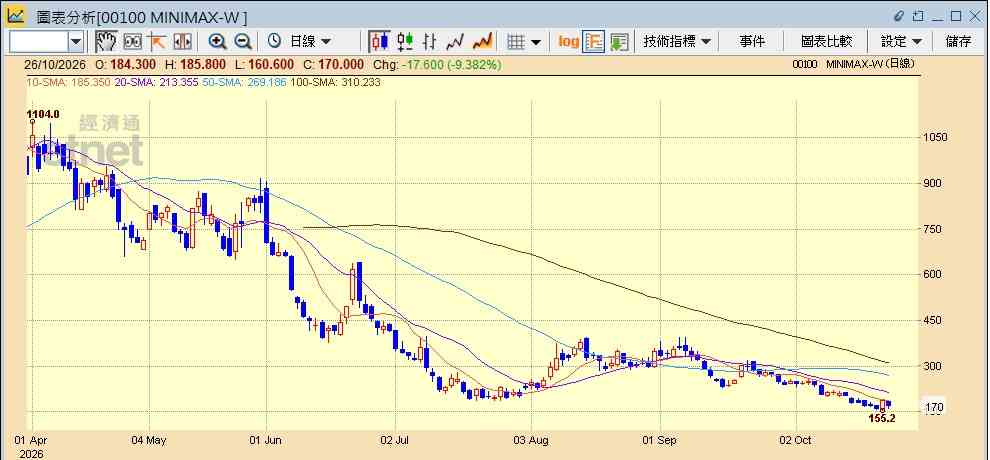Click the Chg -17.600 (-9.382%) value

(x=438, y=64)
